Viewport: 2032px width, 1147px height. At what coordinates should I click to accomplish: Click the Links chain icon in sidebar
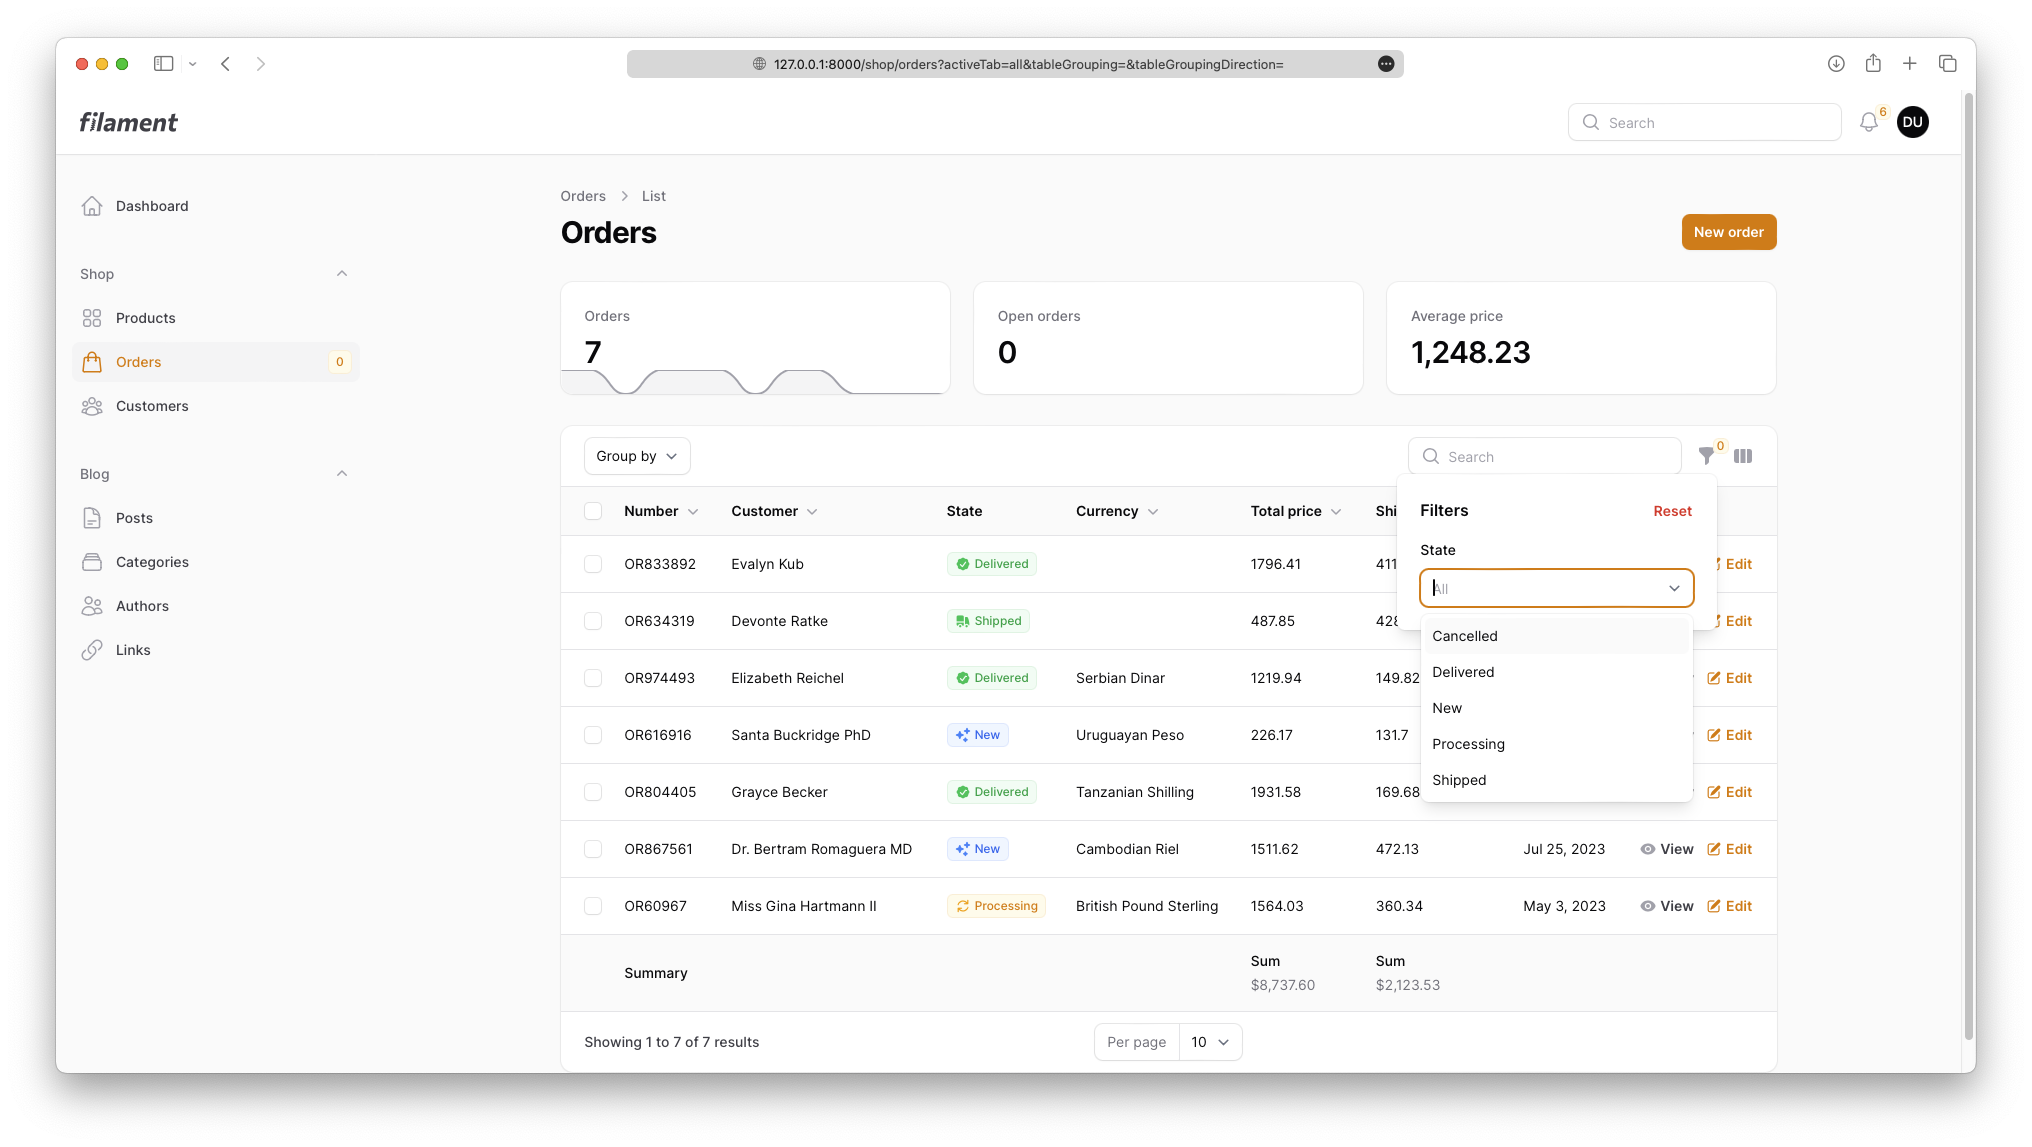(92, 650)
